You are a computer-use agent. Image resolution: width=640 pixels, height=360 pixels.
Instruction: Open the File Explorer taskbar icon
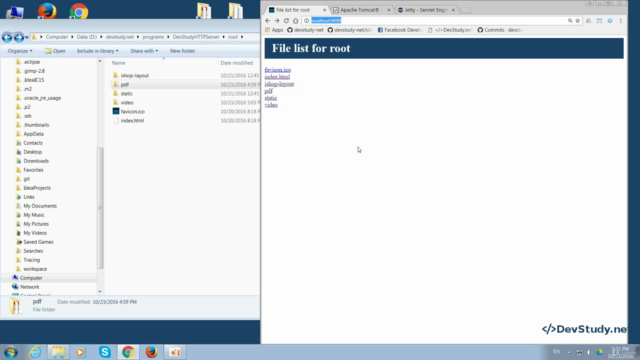point(58,352)
